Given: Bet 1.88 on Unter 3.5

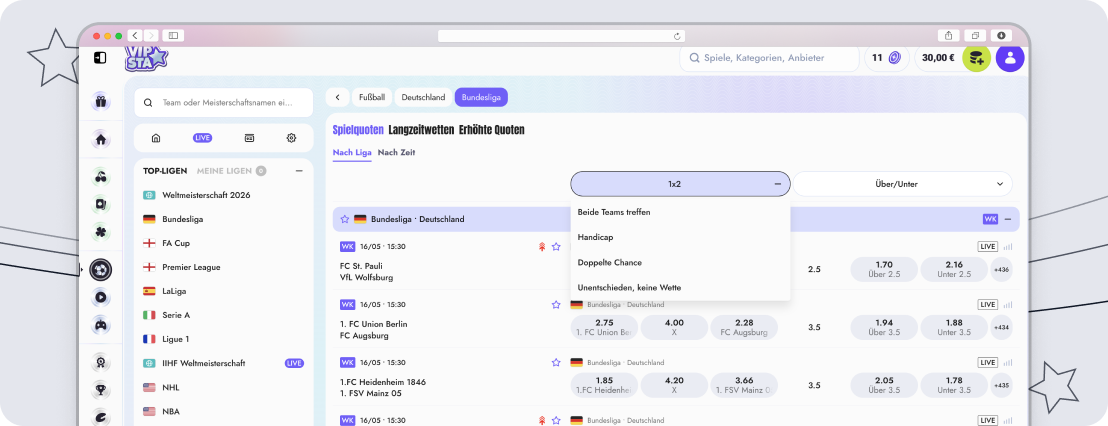Looking at the screenshot, I should pos(954,328).
